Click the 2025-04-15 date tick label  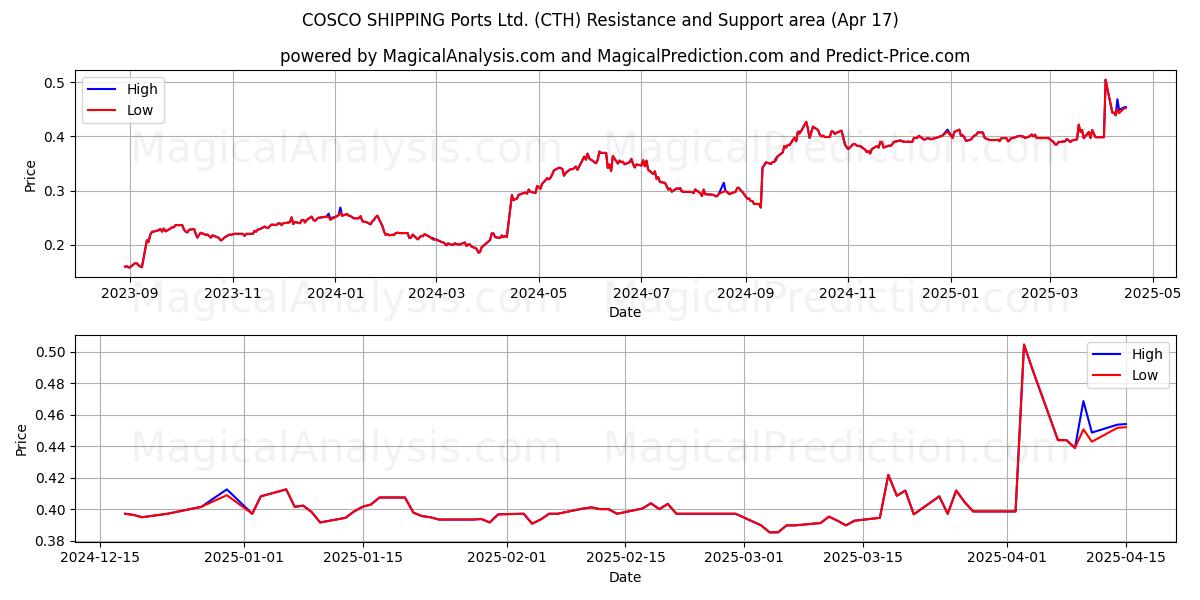(x=1126, y=558)
